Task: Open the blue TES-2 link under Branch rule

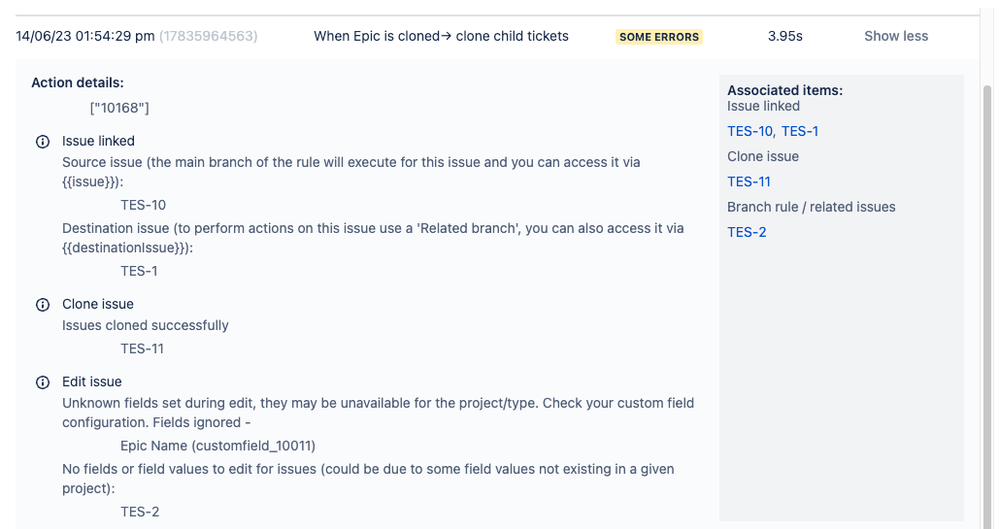Action: coord(746,233)
